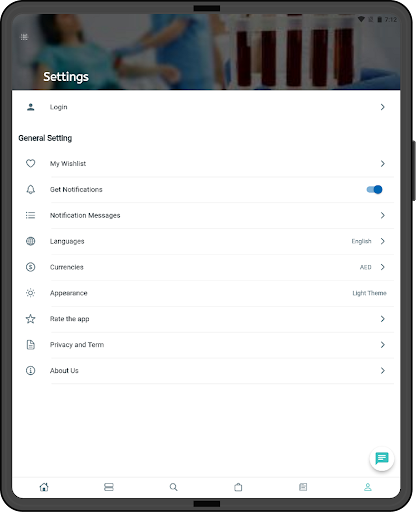
Task: Click the bell icon for notifications
Action: pos(30,189)
